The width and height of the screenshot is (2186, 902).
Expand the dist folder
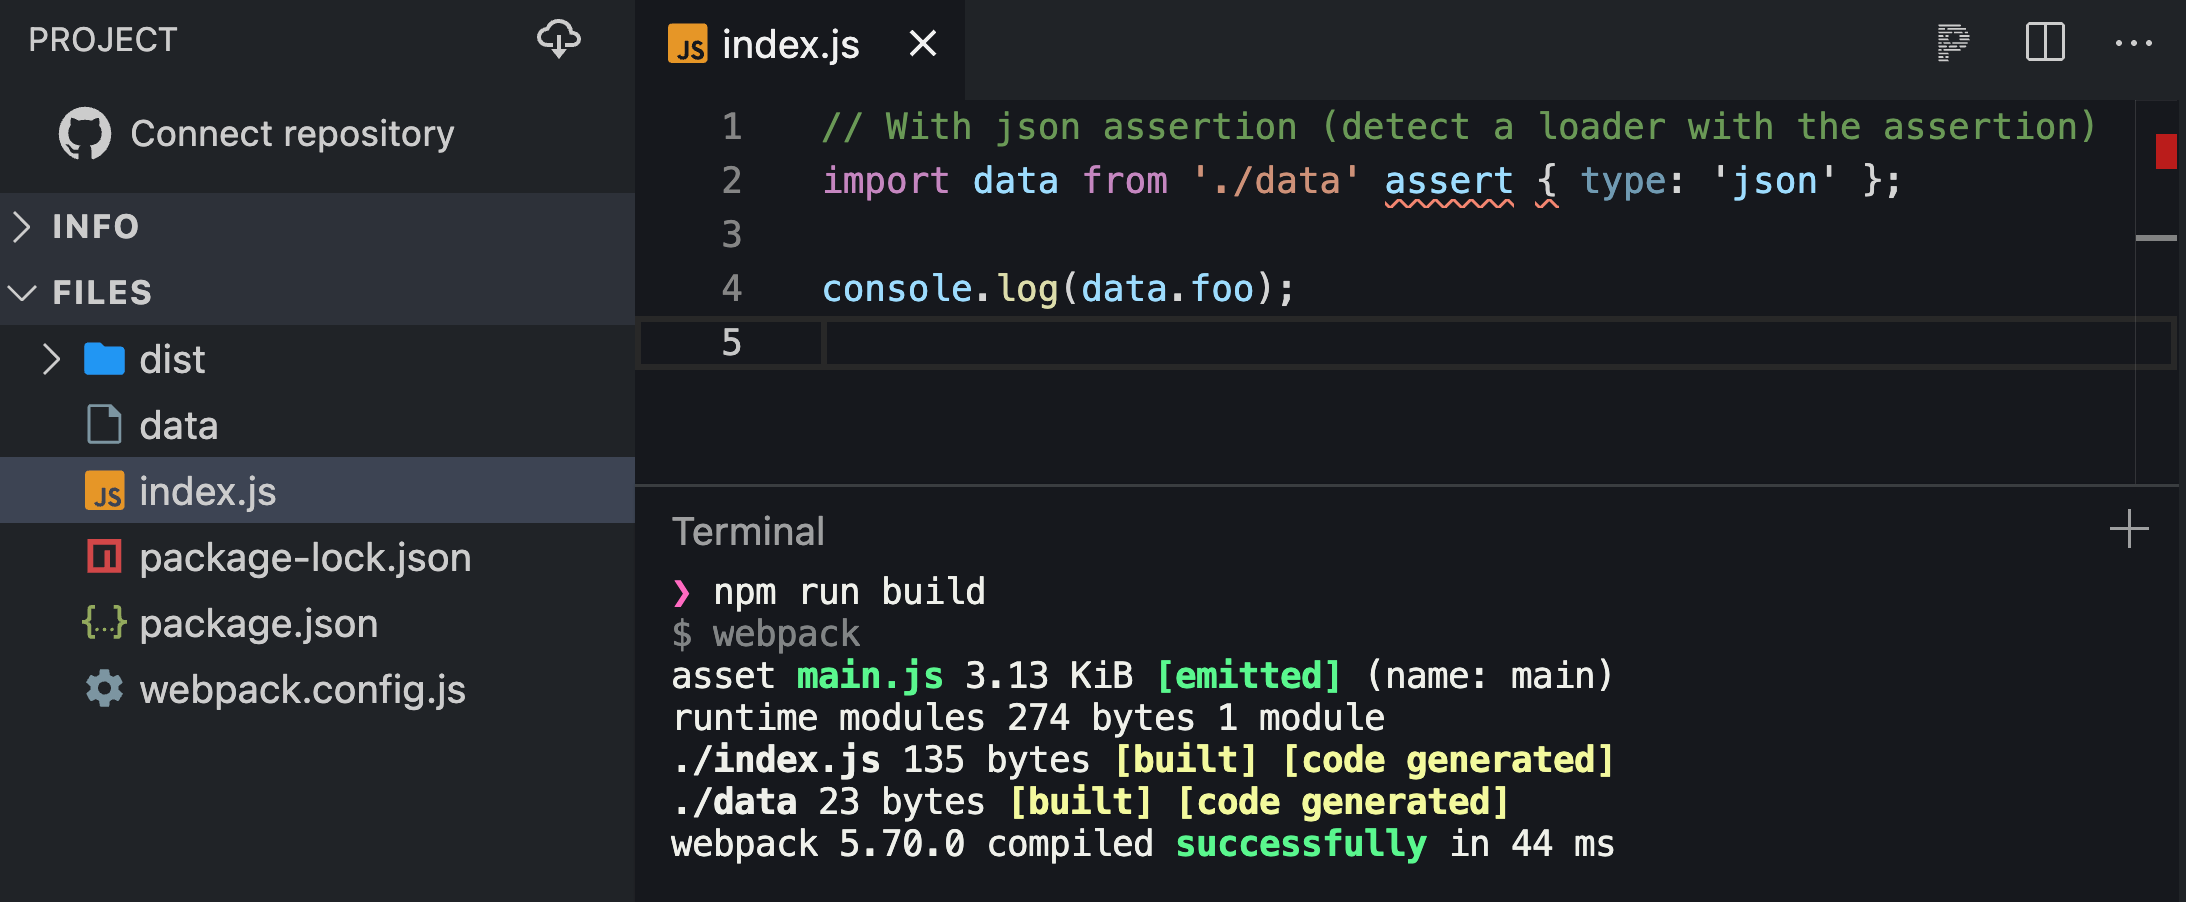click(x=51, y=358)
